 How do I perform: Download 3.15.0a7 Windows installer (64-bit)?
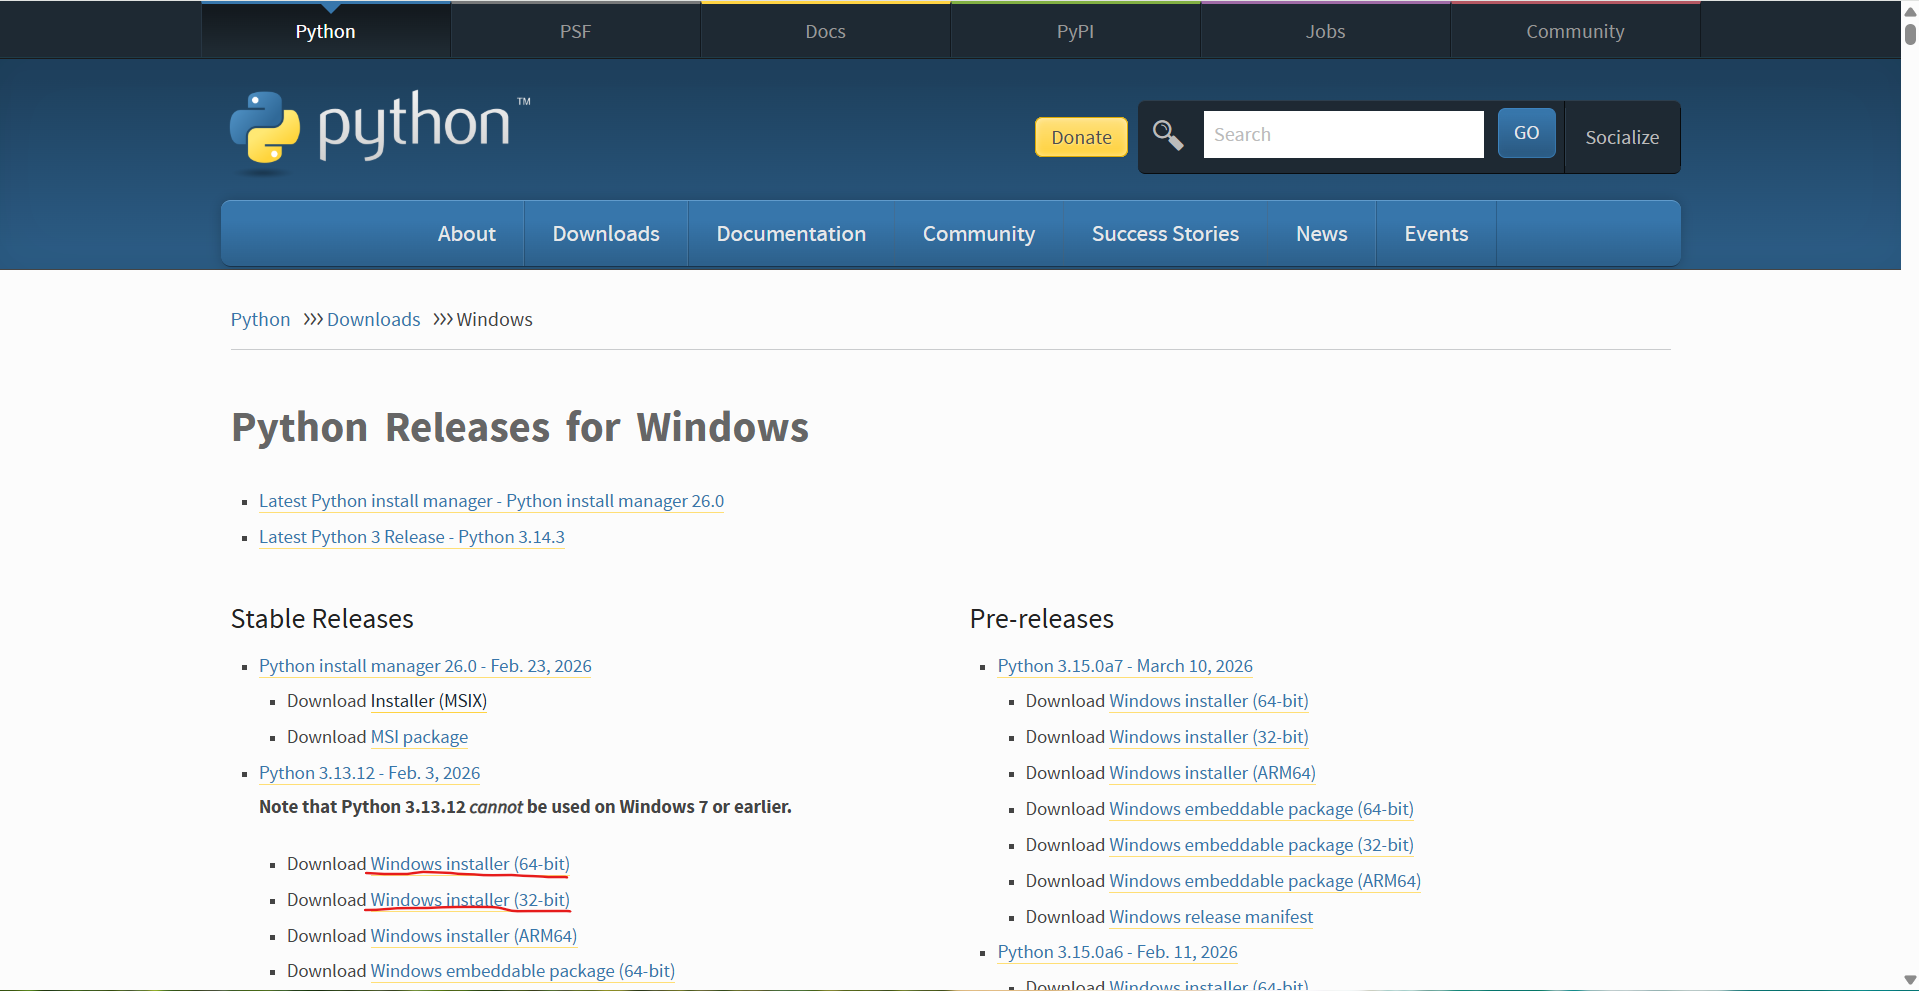[x=1209, y=701]
